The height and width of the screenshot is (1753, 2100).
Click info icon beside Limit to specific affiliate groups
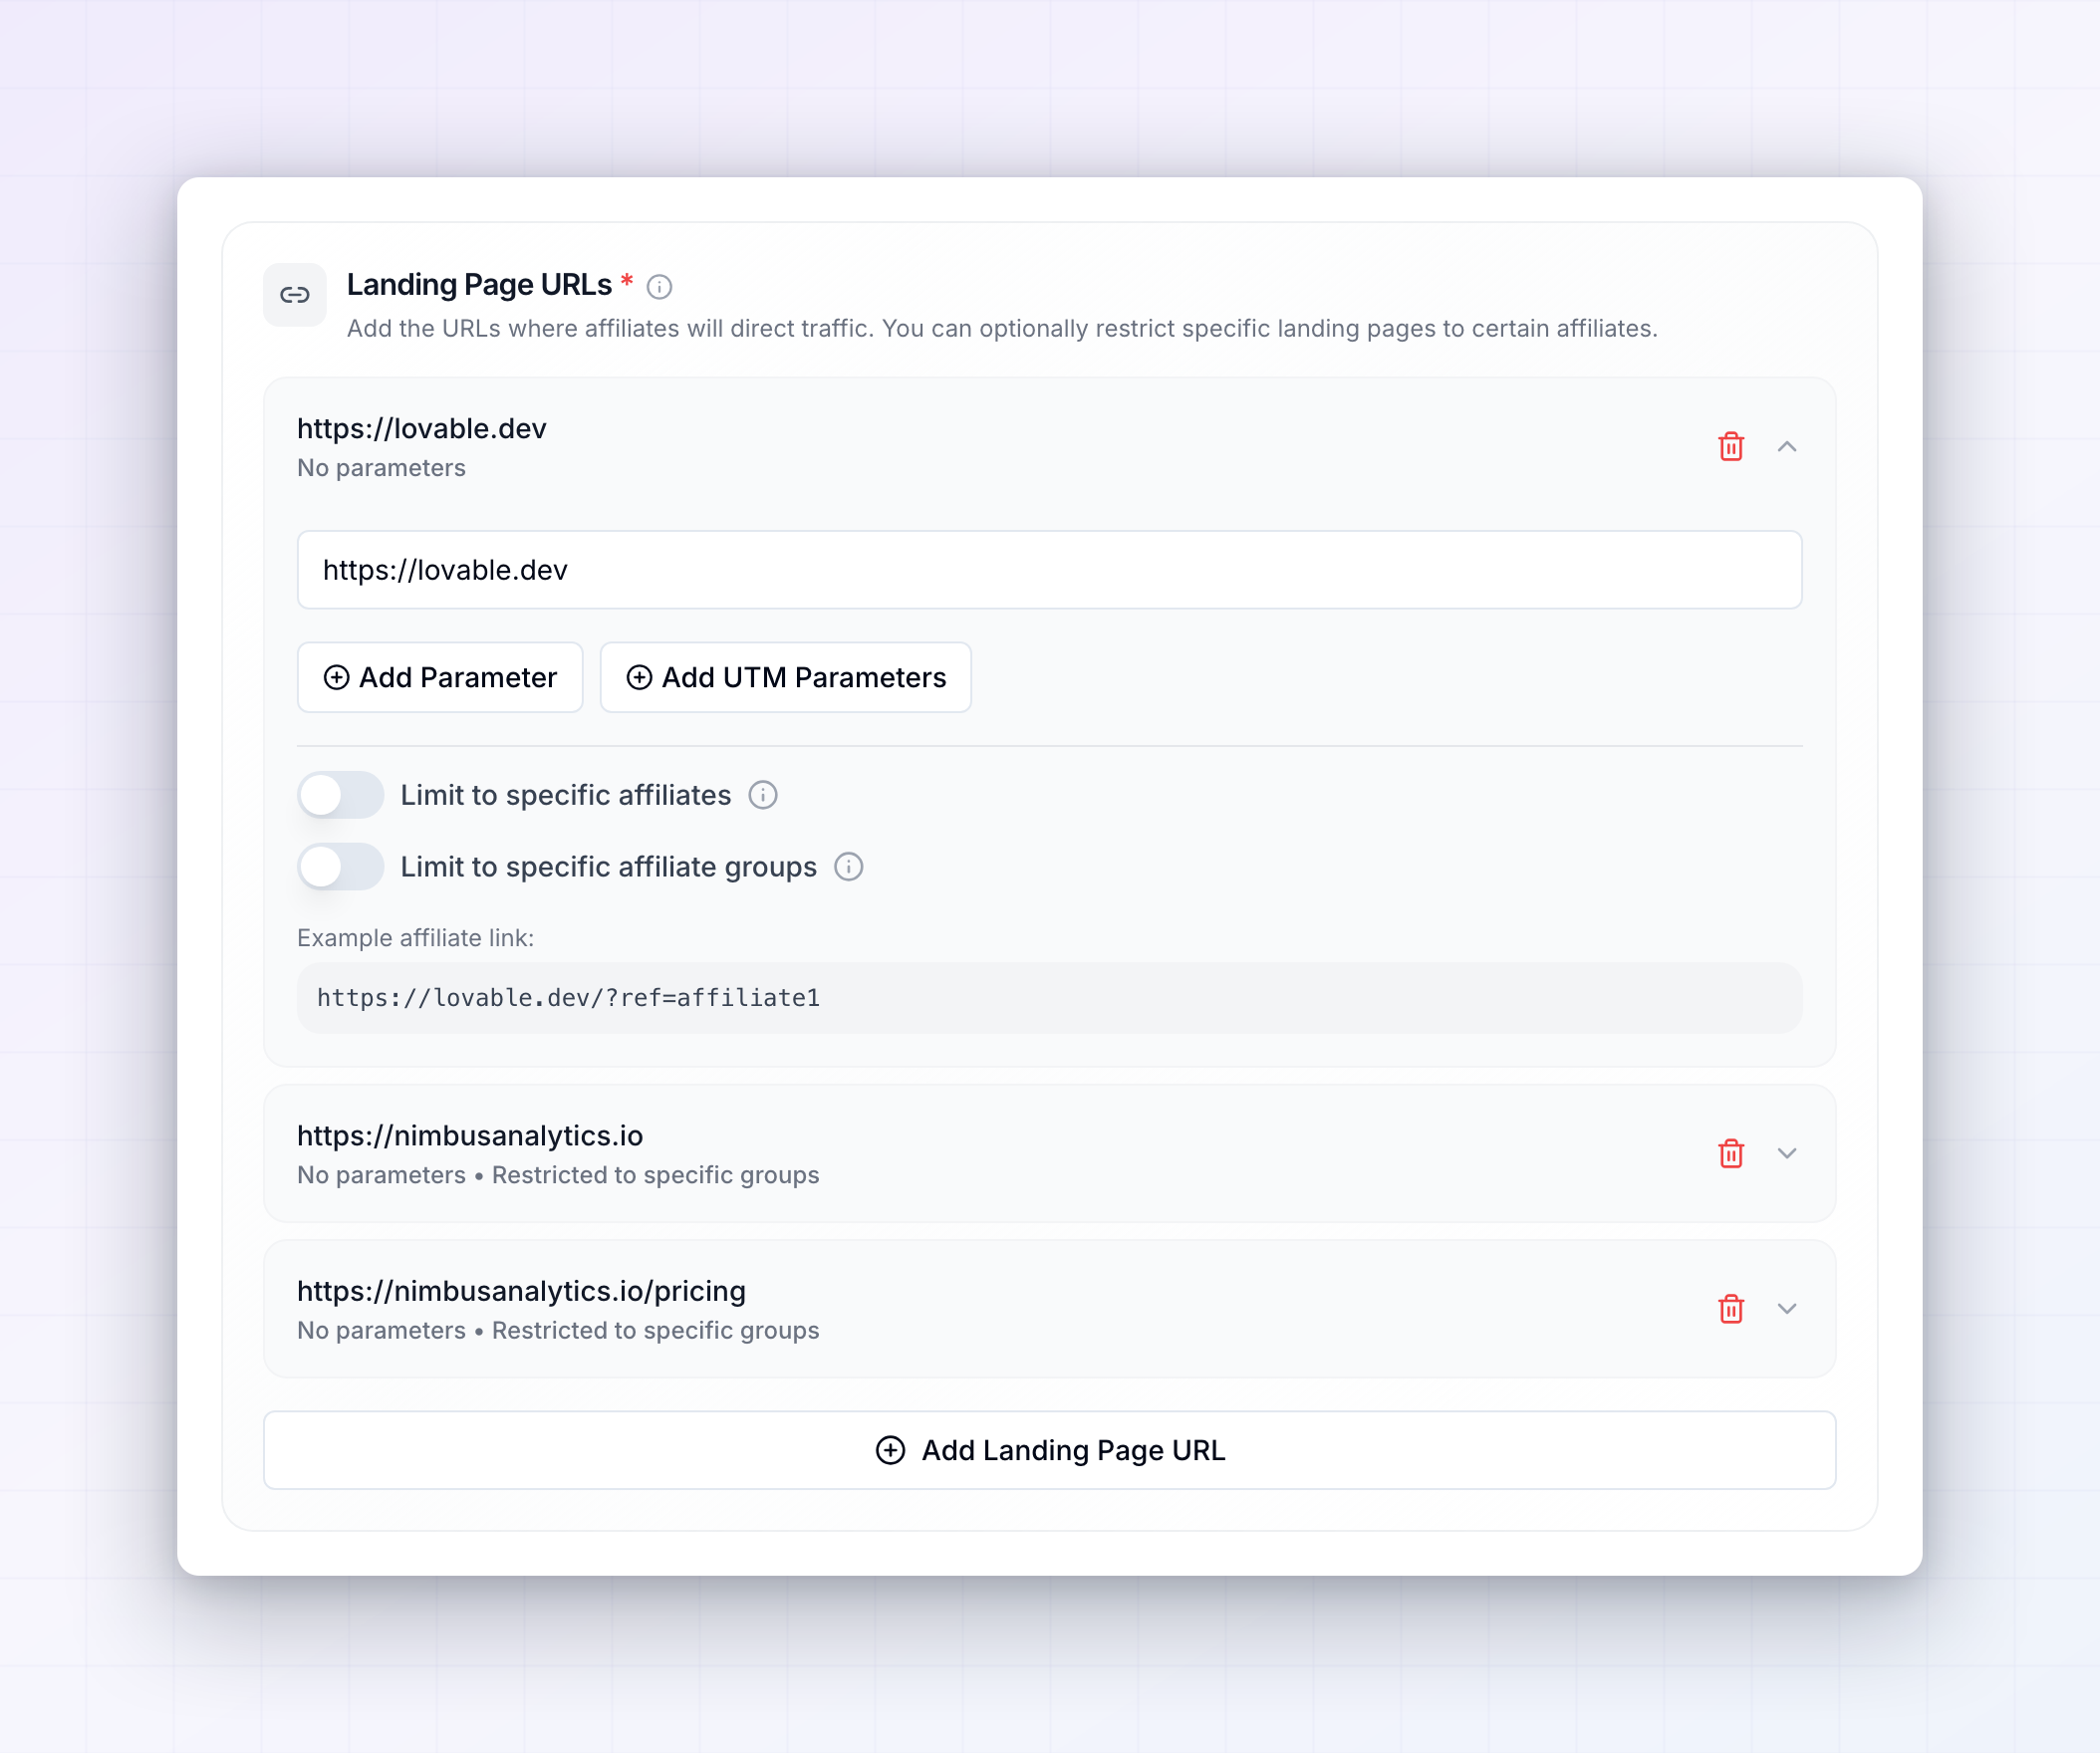[x=849, y=867]
